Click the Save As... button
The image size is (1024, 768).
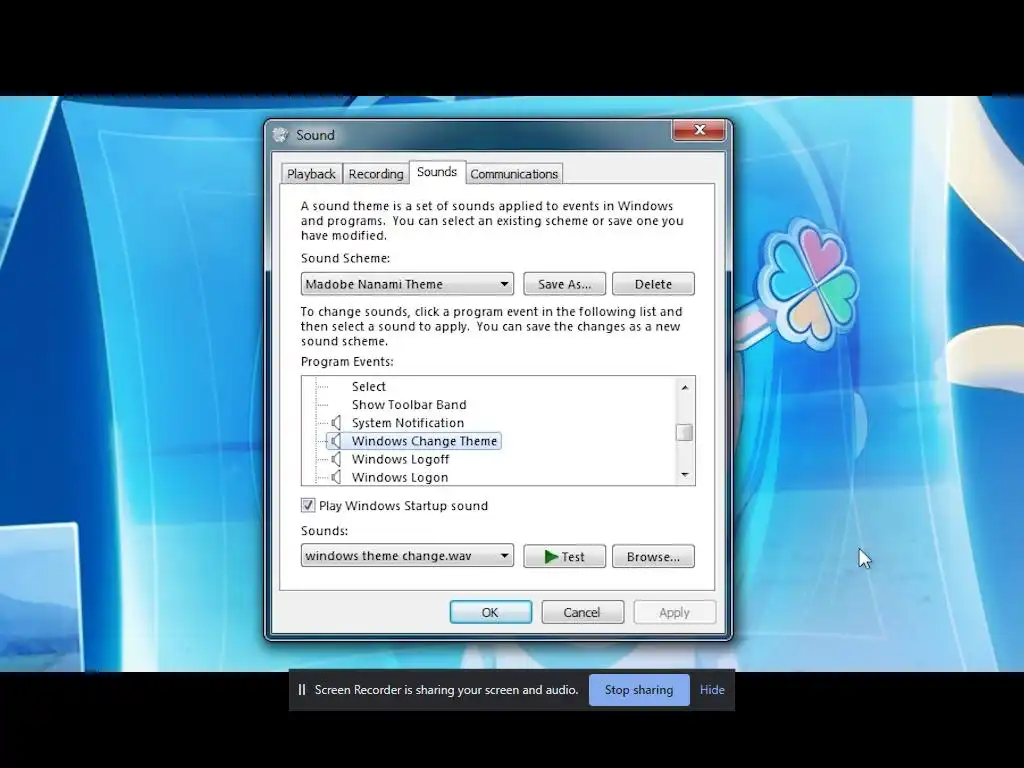(564, 284)
